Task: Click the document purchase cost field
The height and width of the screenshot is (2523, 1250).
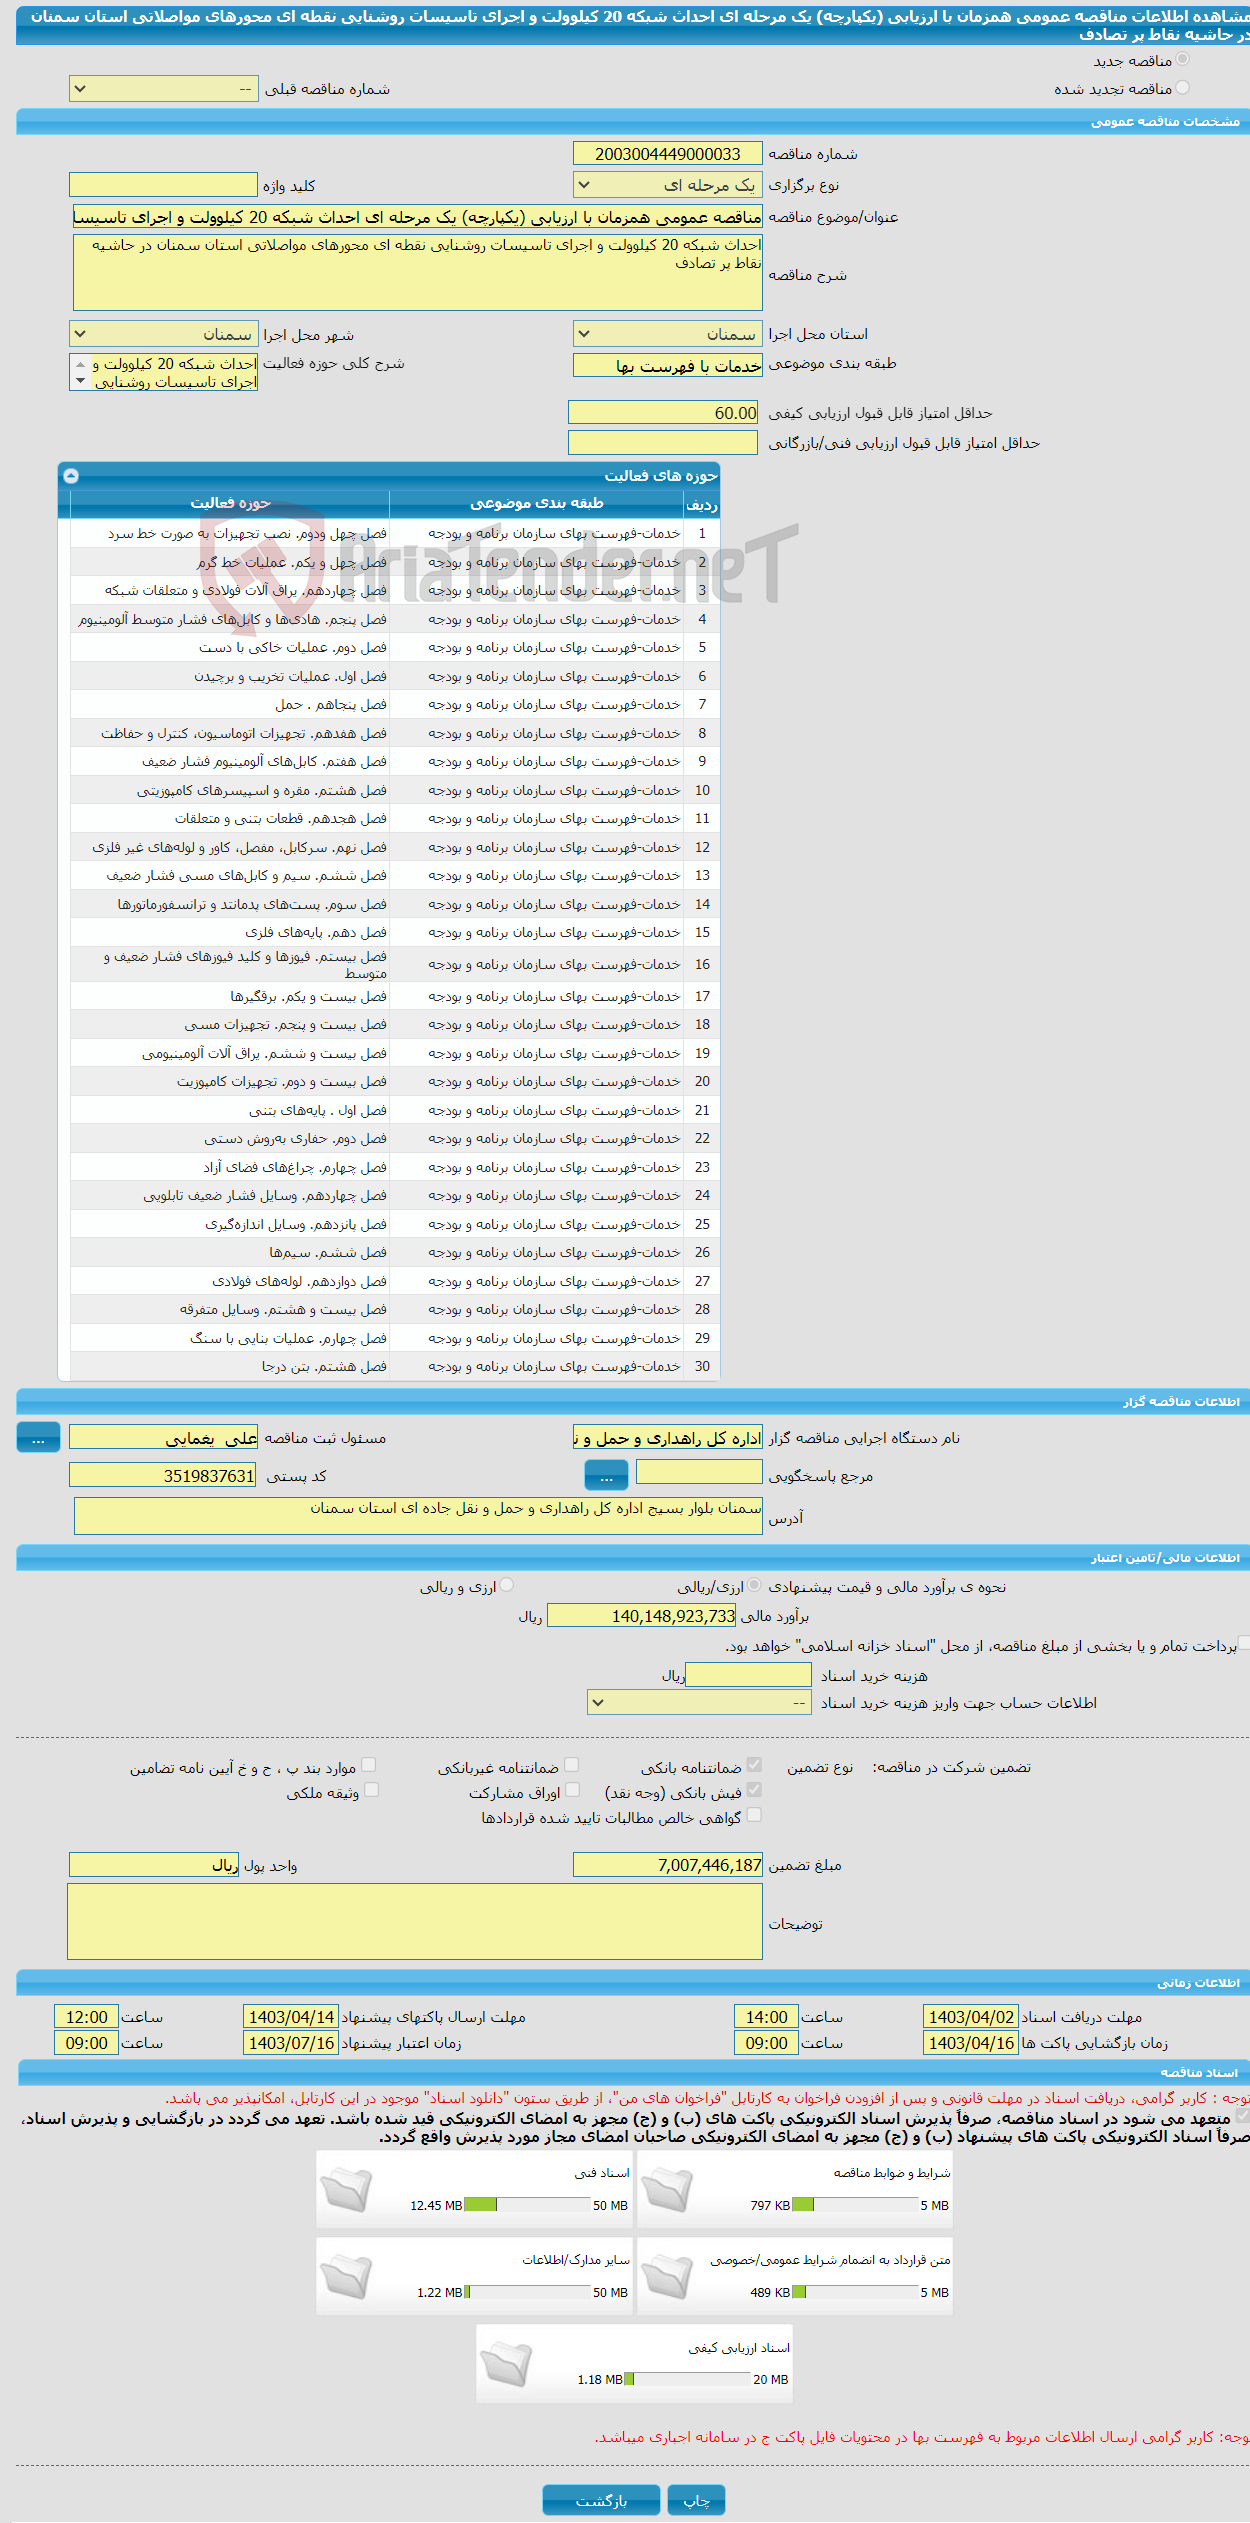Action: [748, 1675]
